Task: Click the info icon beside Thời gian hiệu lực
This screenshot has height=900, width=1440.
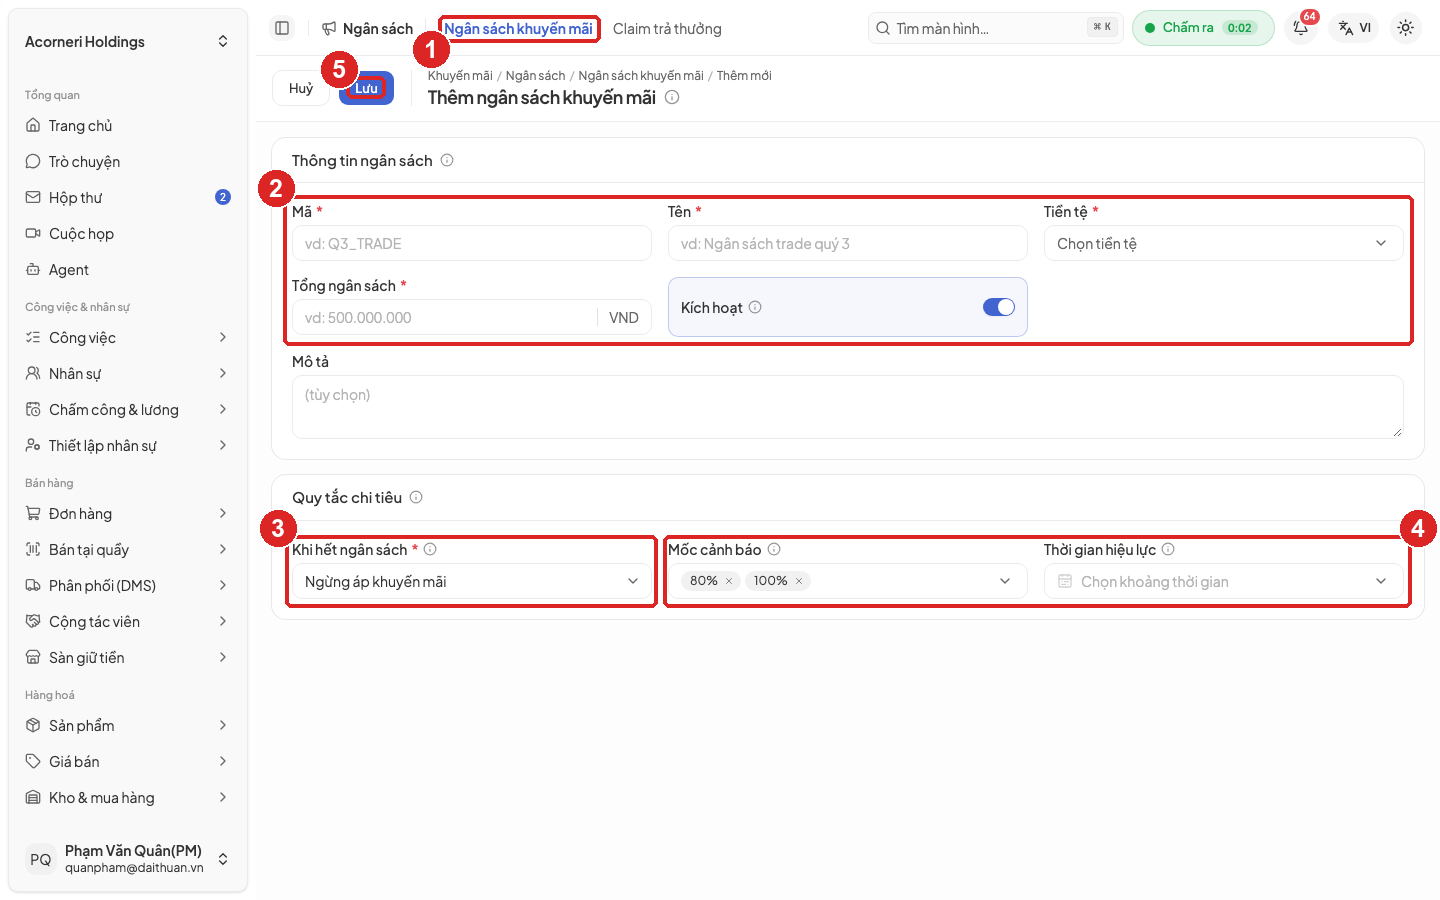Action: 1168,549
